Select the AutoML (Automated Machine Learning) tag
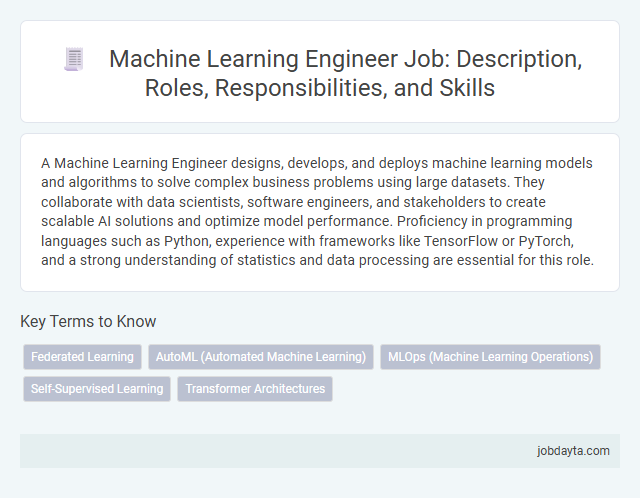 pyautogui.click(x=261, y=357)
